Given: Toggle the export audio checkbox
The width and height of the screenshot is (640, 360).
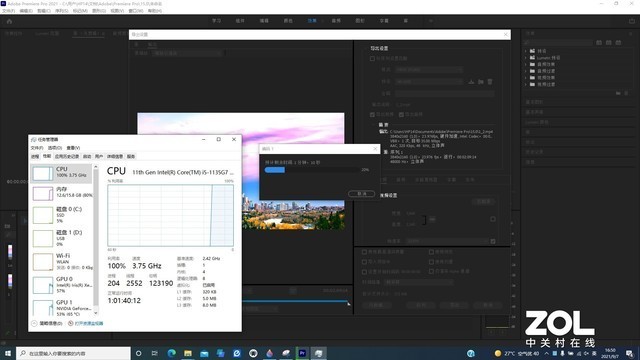Looking at the screenshot, I should tap(401, 115).
